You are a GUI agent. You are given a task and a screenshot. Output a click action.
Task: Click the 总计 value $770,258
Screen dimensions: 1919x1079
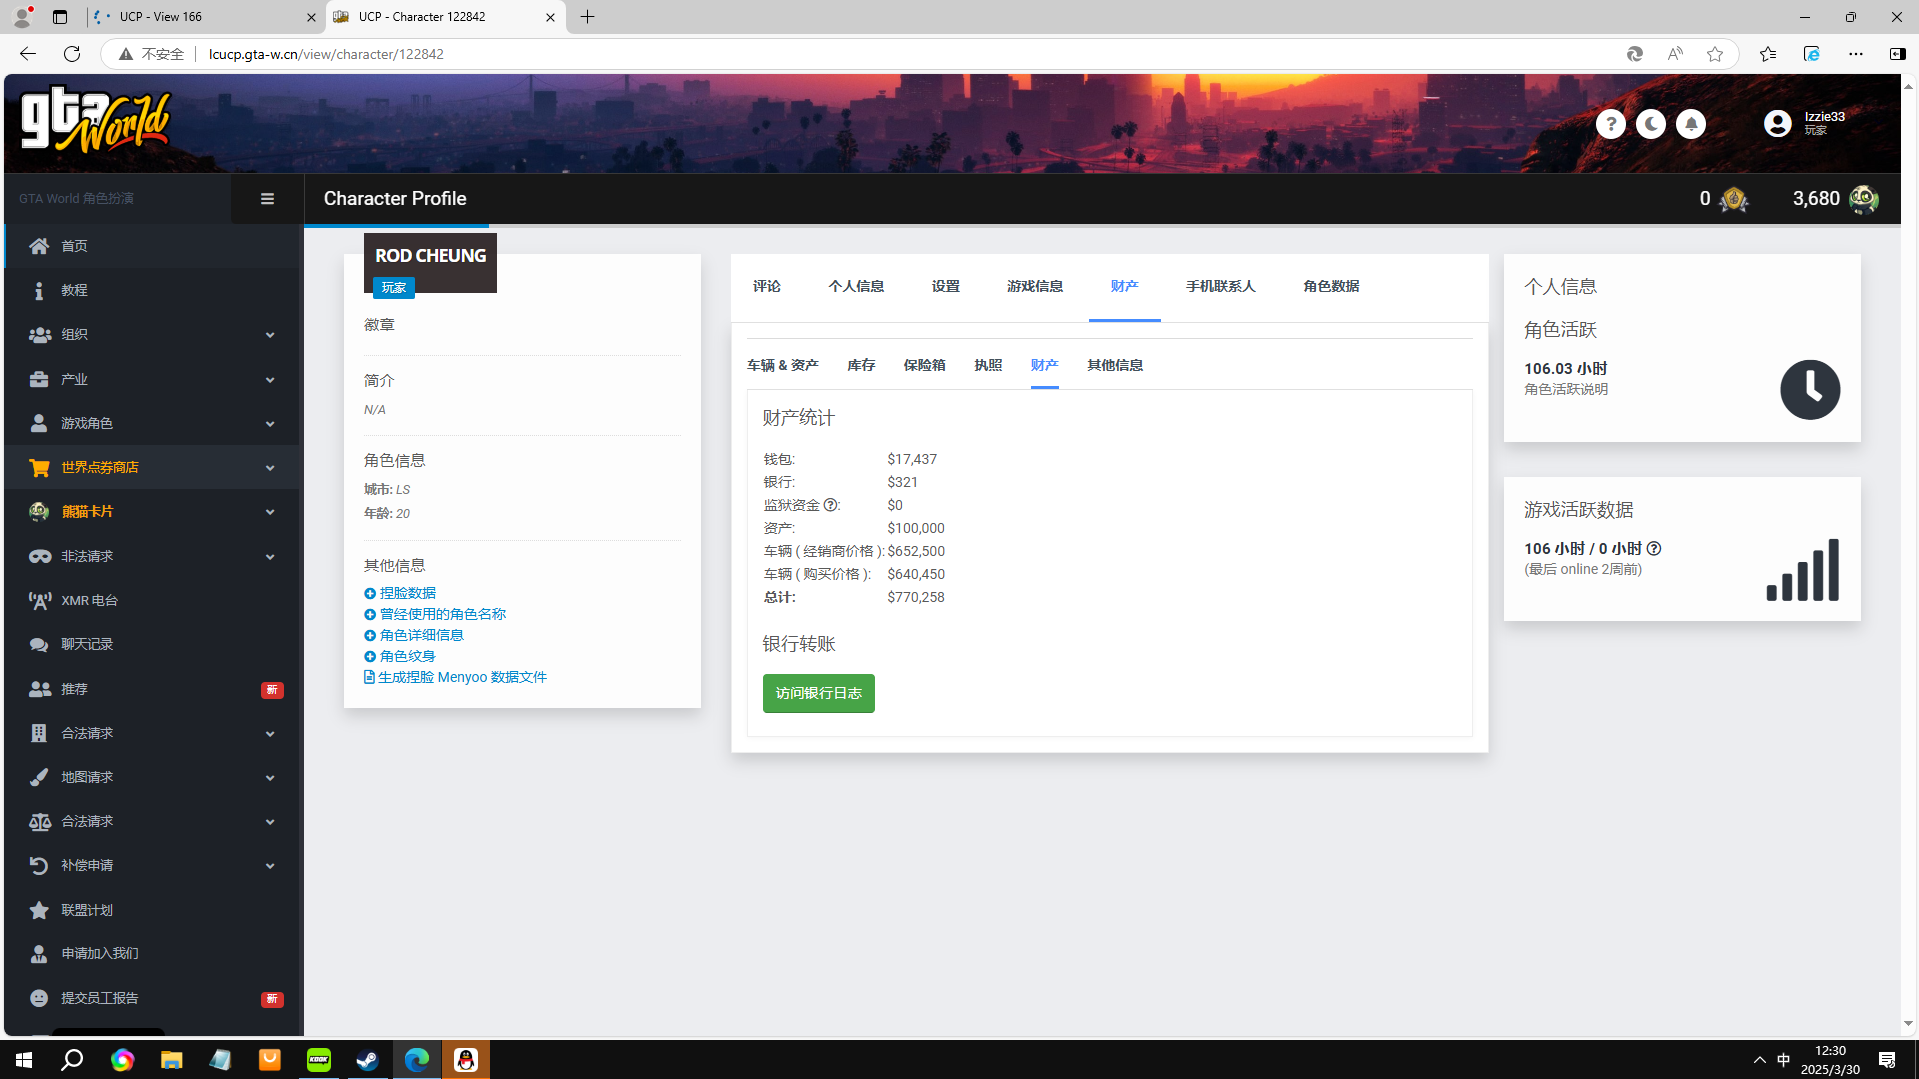pos(916,598)
